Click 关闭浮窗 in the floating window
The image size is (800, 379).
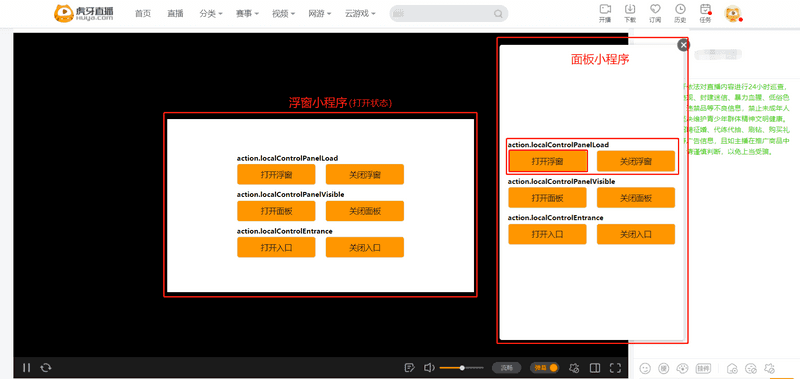tap(365, 174)
